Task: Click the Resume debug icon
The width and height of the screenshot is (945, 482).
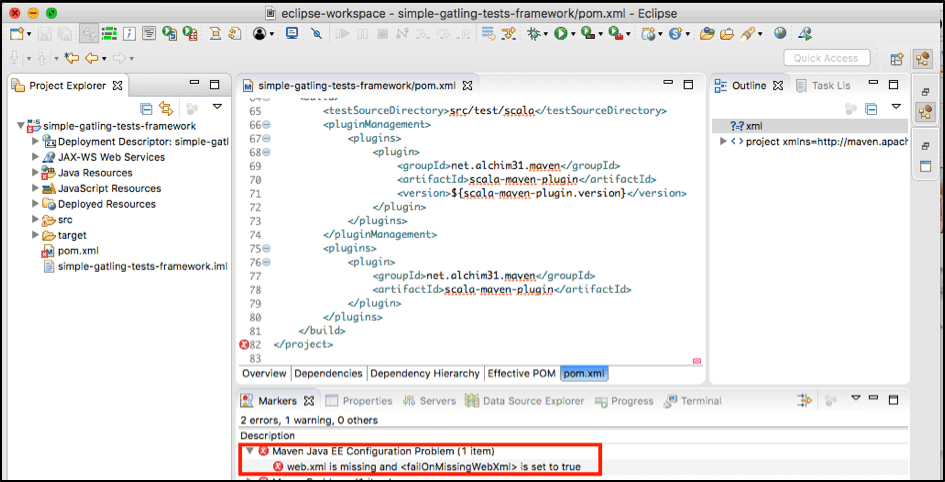Action: pyautogui.click(x=343, y=34)
